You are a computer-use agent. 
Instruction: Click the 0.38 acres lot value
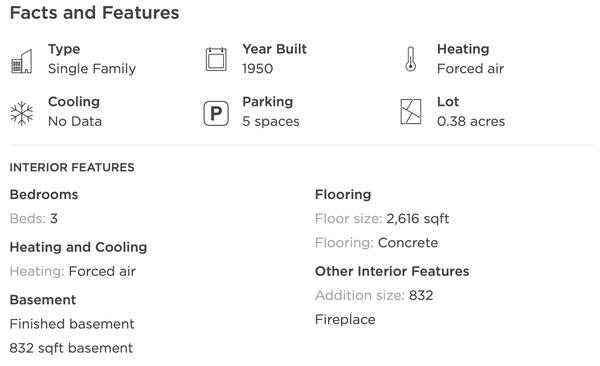pyautogui.click(x=471, y=121)
